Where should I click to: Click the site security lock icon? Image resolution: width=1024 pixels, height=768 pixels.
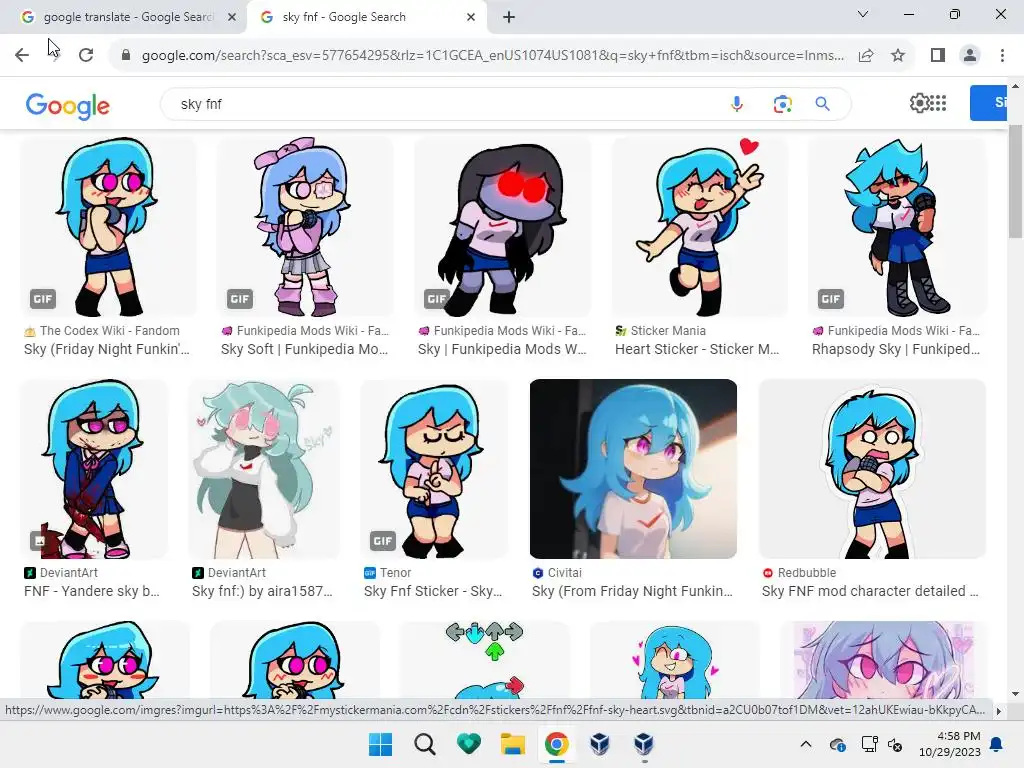click(x=126, y=55)
